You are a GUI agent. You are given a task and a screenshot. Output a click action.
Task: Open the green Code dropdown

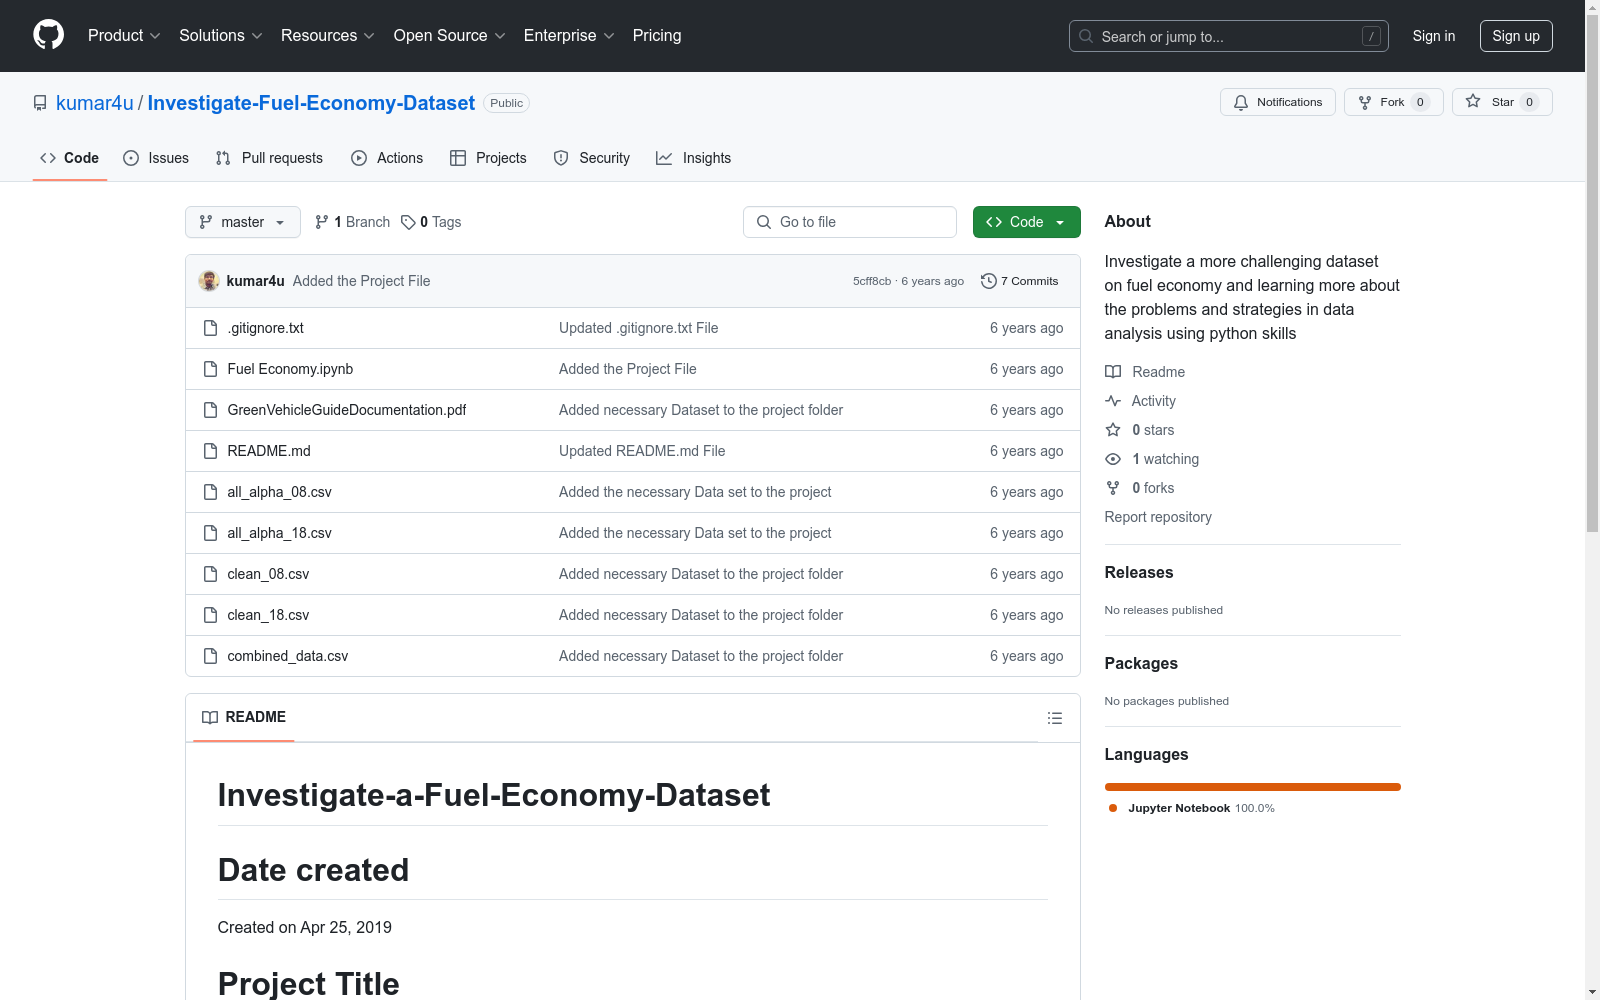pos(1026,222)
